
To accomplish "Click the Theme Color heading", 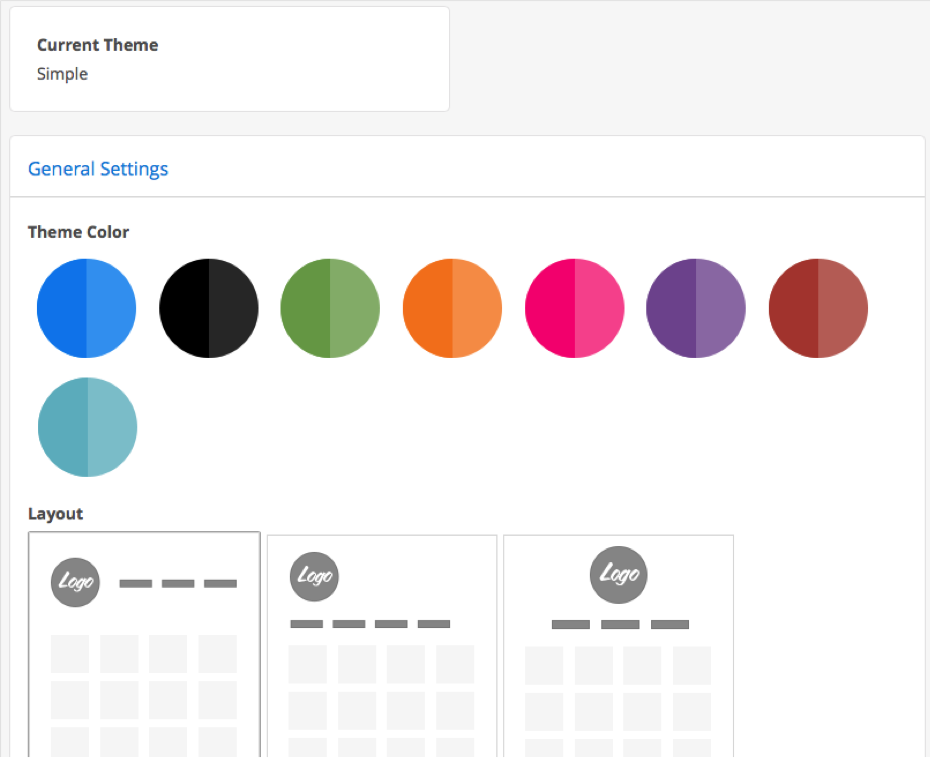I will pos(78,232).
